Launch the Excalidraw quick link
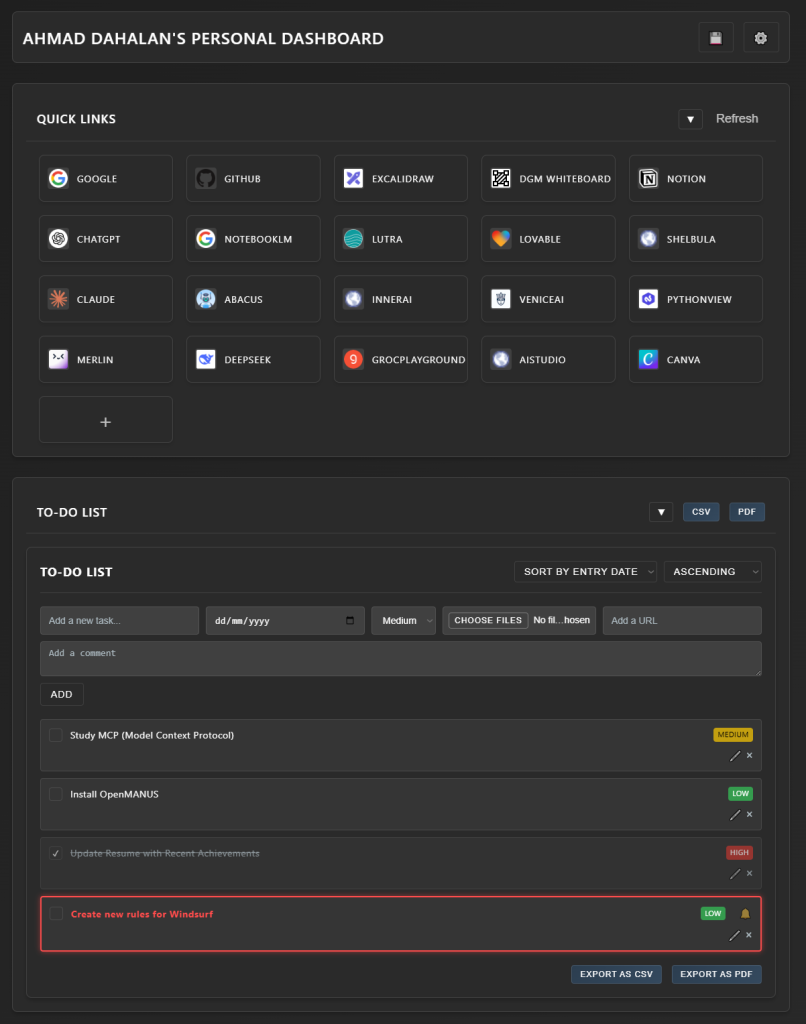Screen dimensions: 806x1024 pos(400,179)
